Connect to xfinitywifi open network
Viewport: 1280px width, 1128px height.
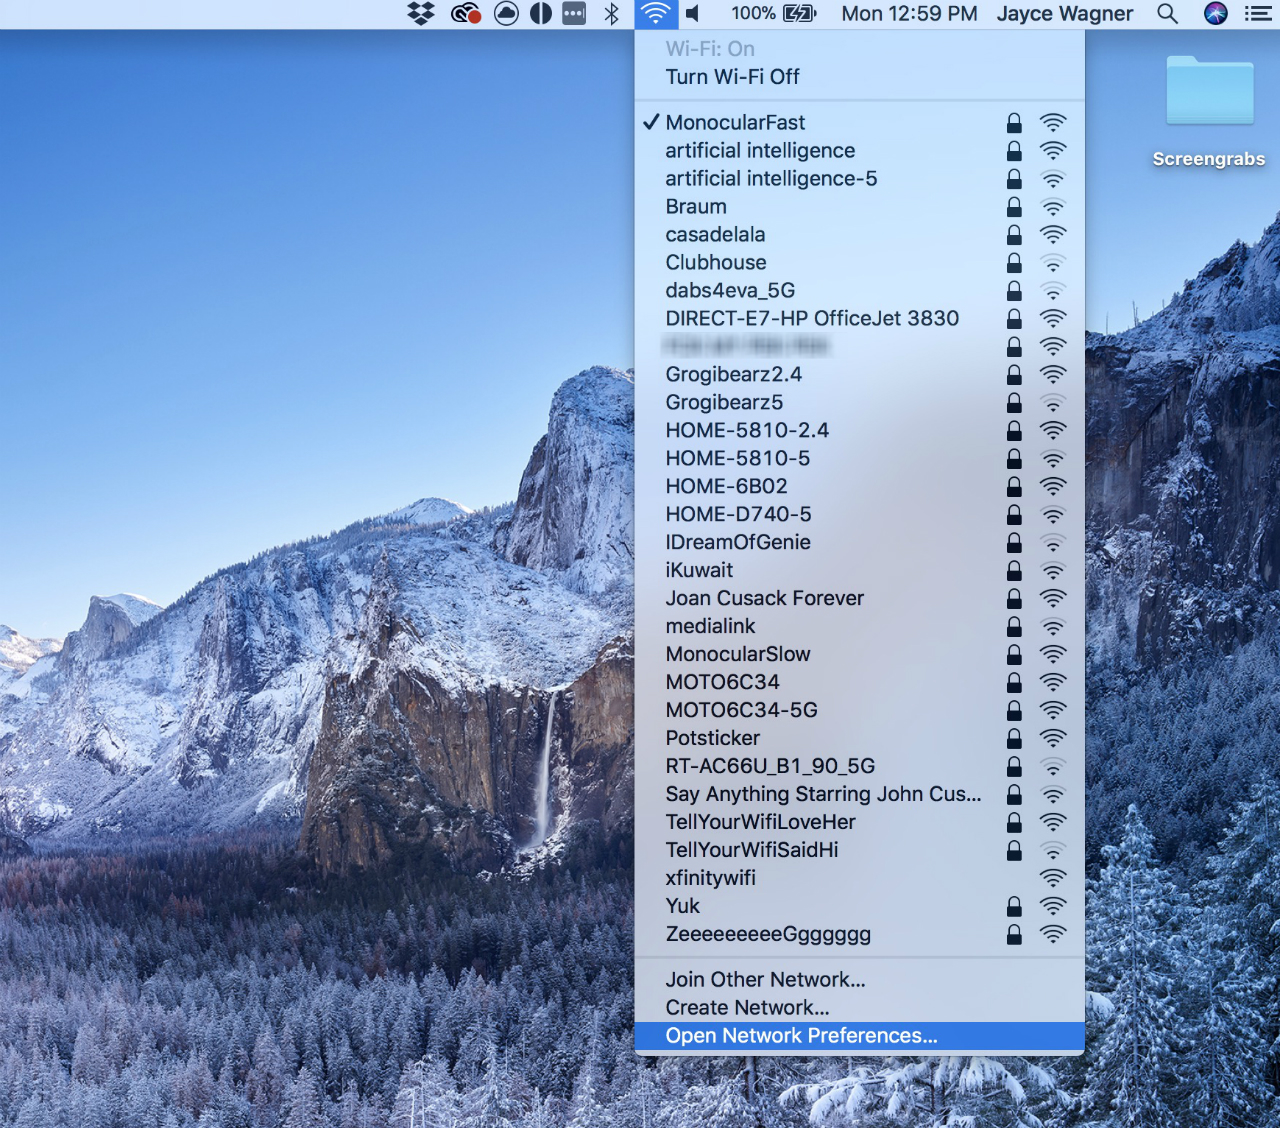click(859, 878)
